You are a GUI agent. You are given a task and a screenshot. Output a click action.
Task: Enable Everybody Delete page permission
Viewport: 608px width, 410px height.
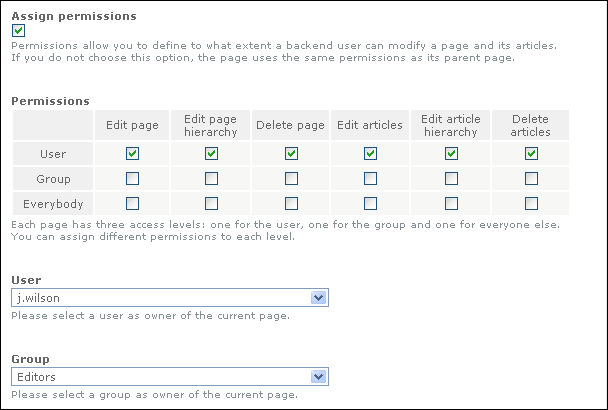[291, 203]
